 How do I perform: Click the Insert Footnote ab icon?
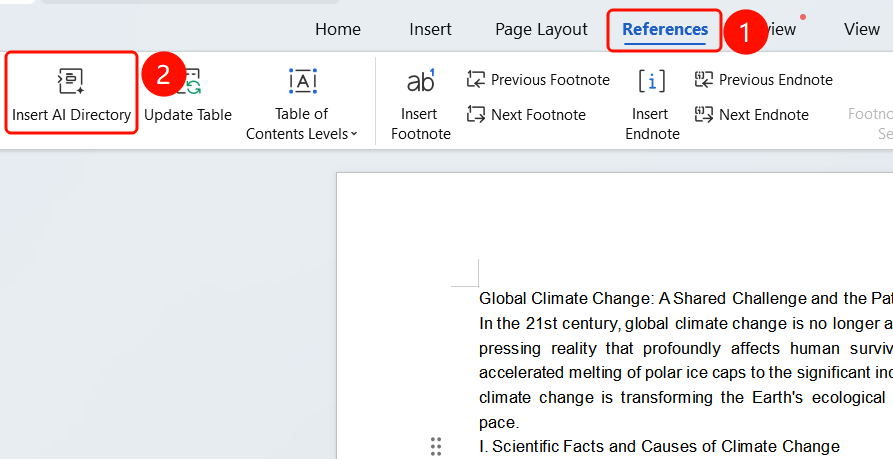(x=421, y=81)
